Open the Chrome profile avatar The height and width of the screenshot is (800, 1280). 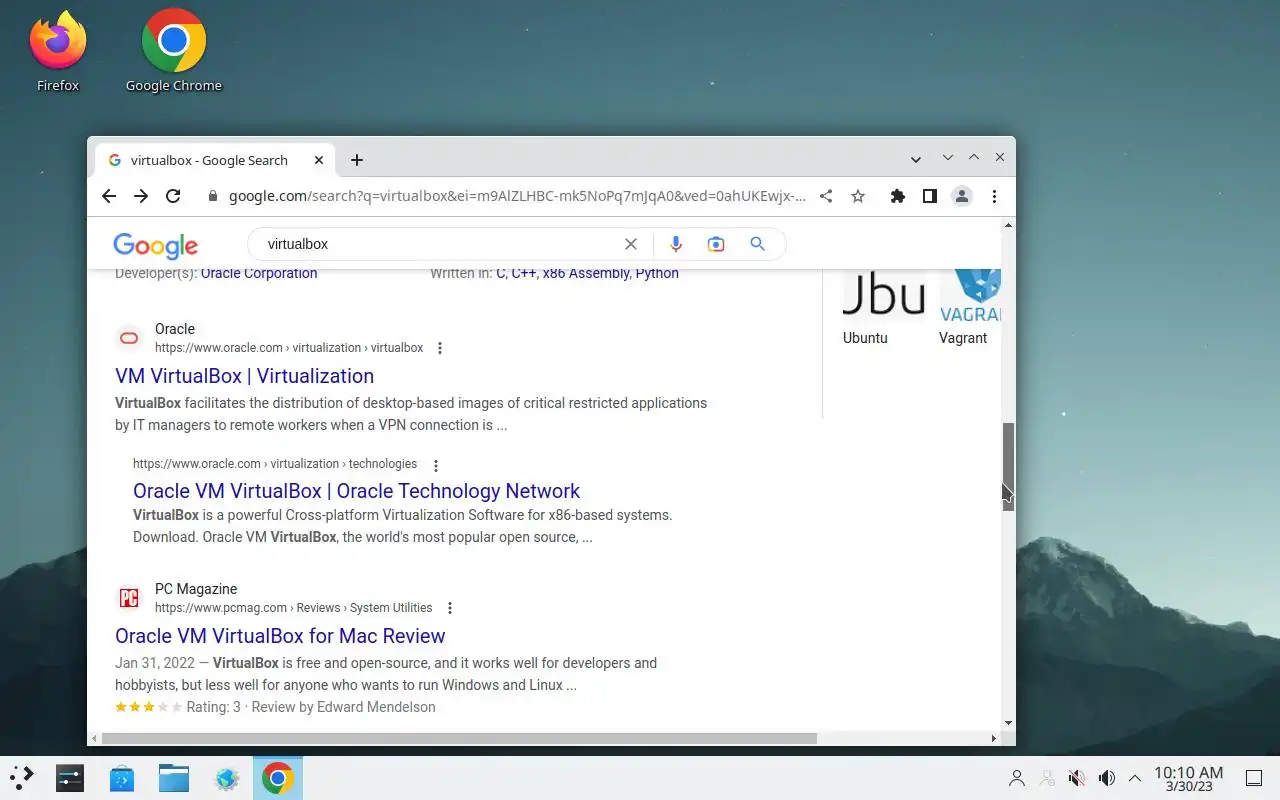(x=962, y=196)
